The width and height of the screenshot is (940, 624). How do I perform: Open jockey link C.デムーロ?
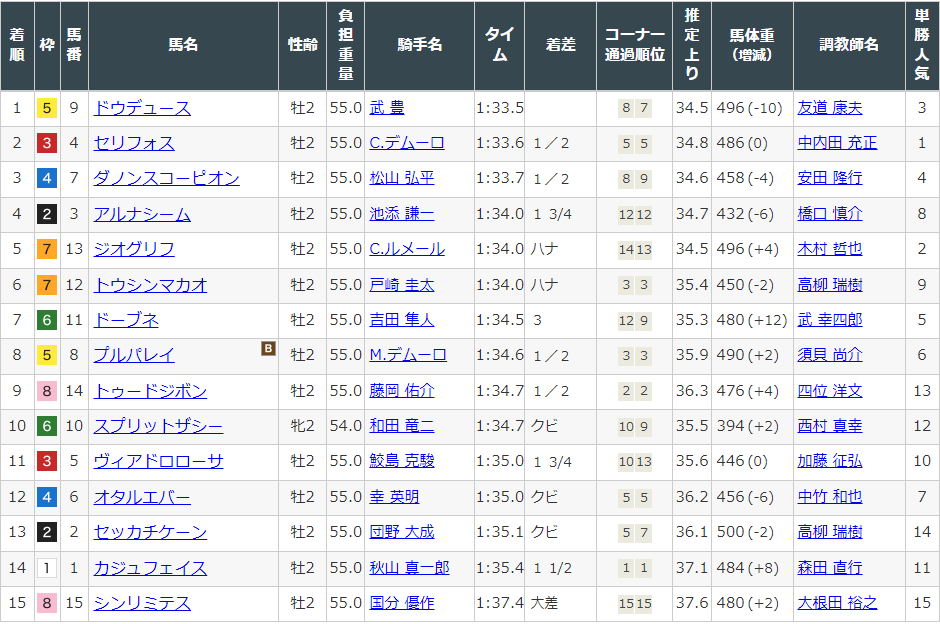pos(407,143)
